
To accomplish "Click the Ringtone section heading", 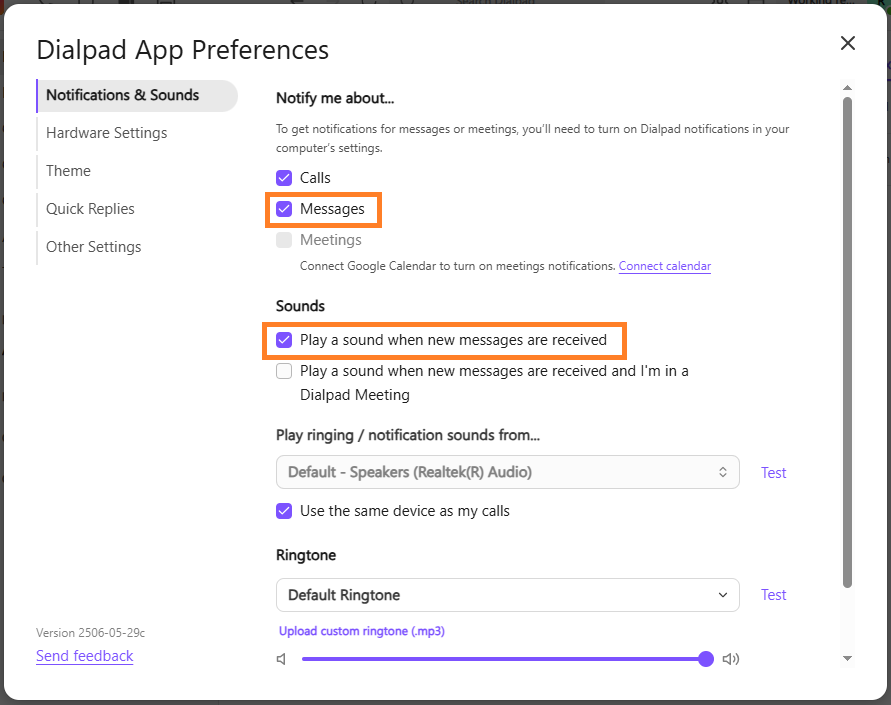I will 306,555.
